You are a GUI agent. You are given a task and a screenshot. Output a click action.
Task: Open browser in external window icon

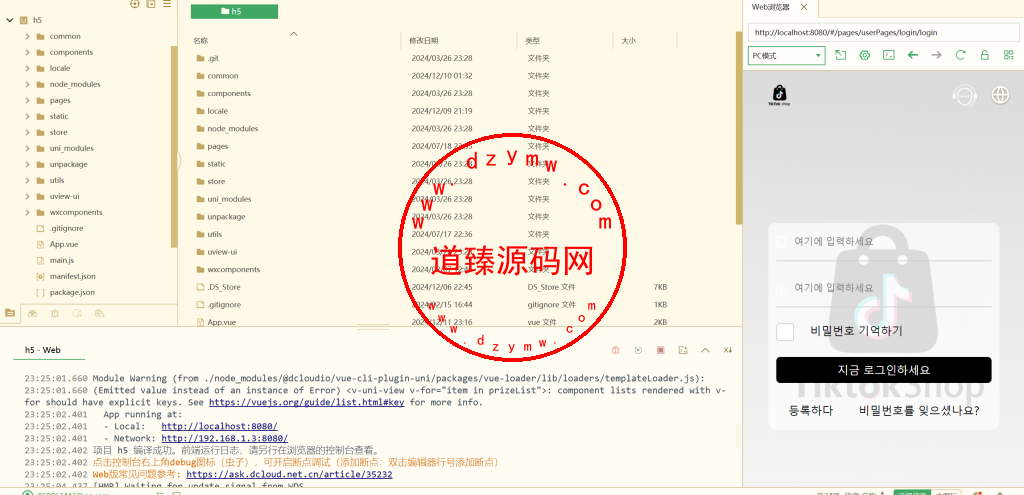coord(840,56)
